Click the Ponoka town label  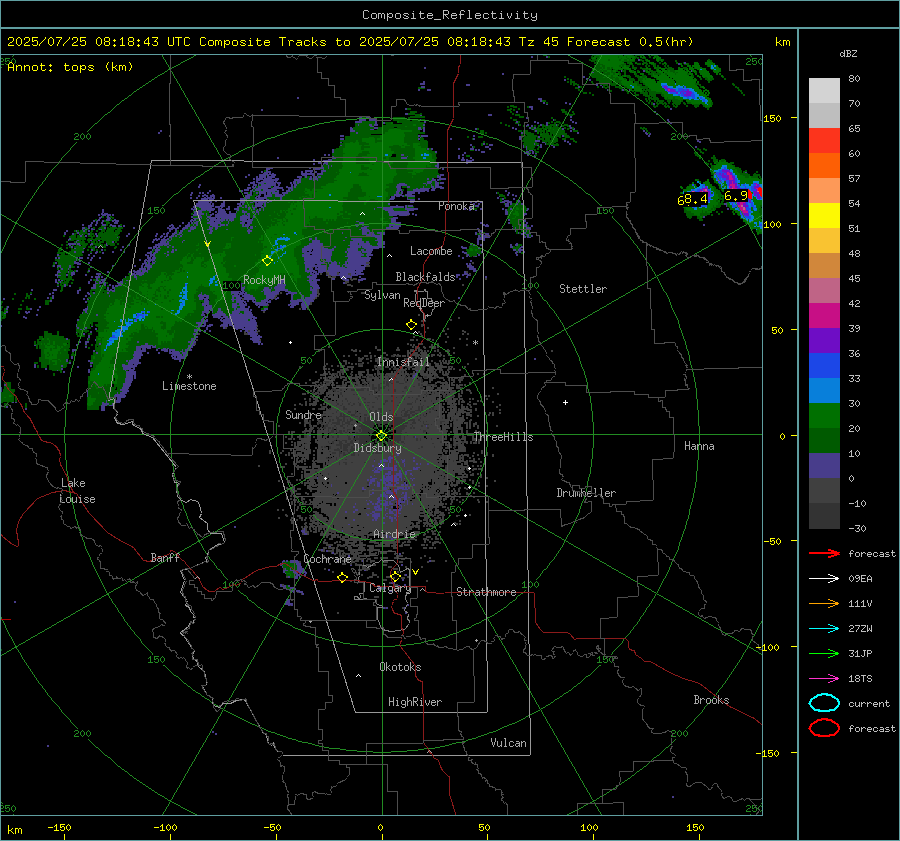coord(456,206)
